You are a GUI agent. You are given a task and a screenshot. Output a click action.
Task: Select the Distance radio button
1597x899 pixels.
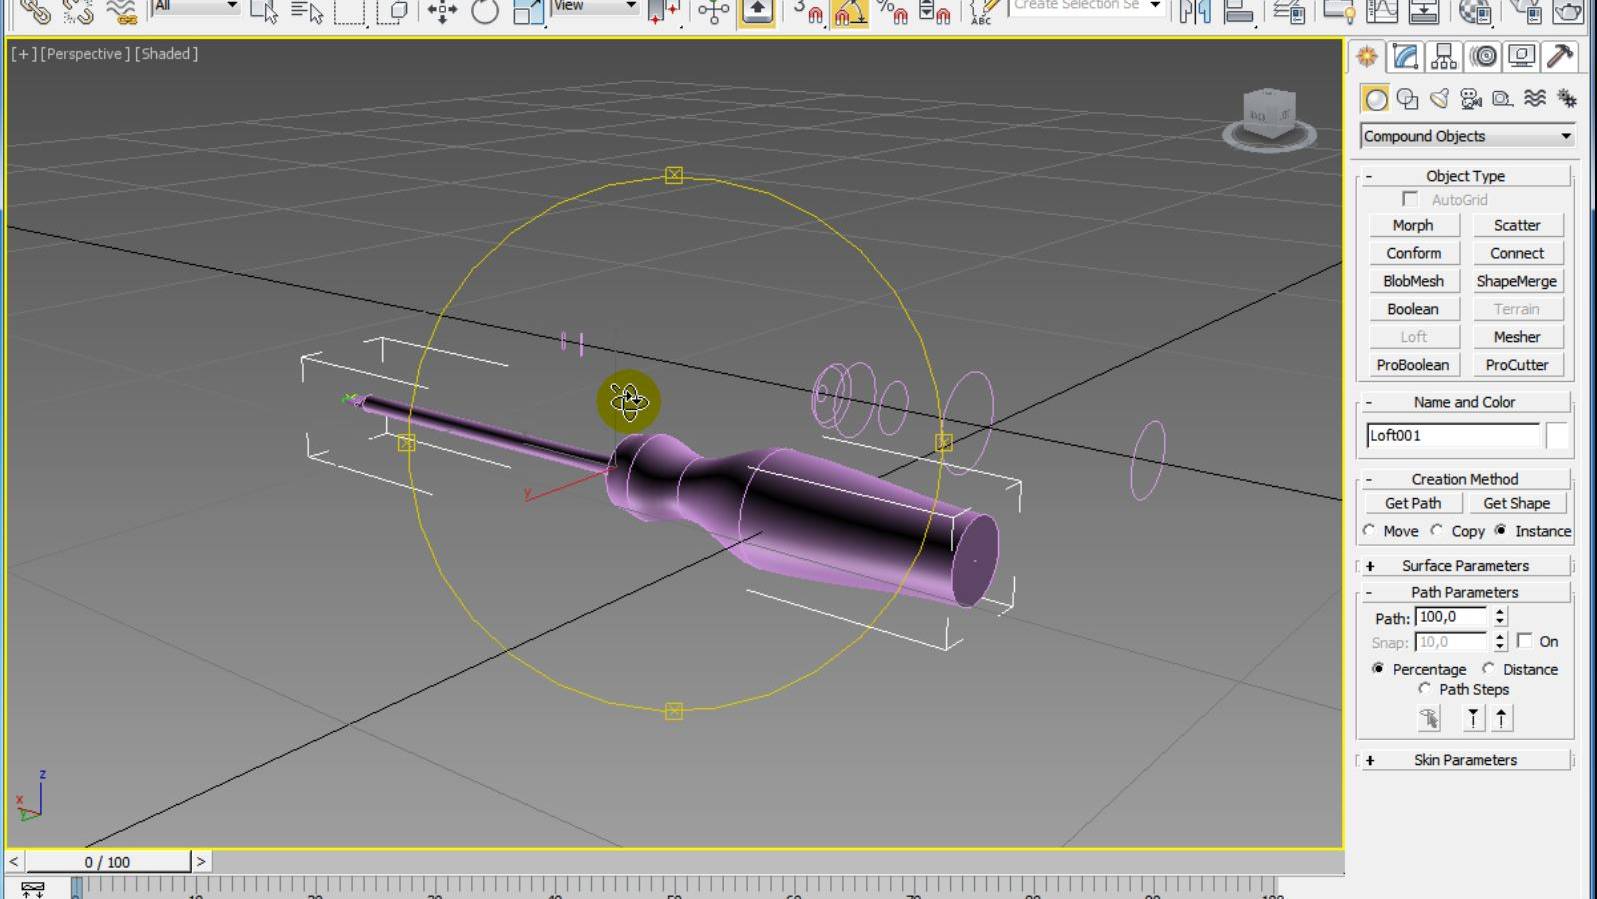click(1489, 668)
